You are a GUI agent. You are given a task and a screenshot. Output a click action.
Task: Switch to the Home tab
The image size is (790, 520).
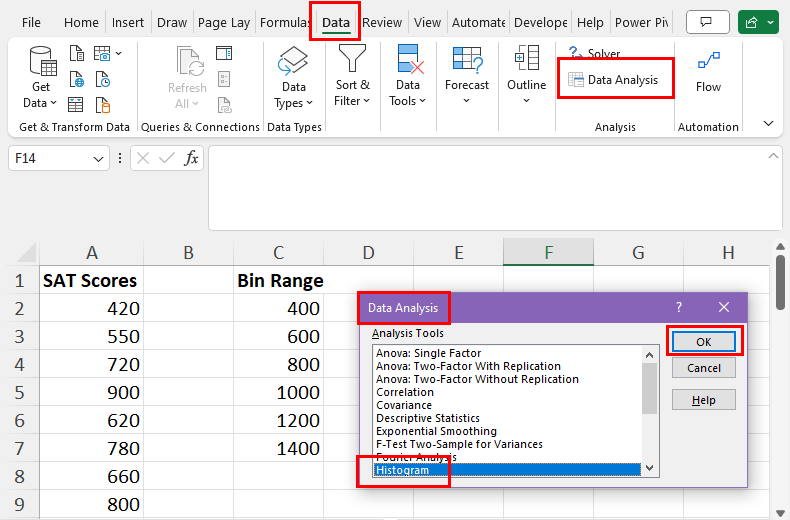coord(81,23)
